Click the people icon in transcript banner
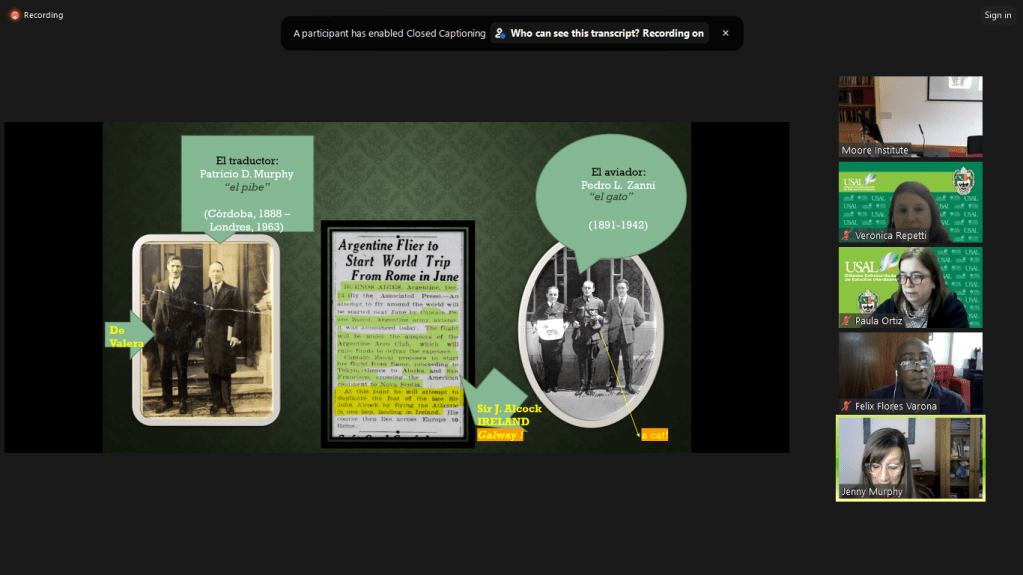Viewport: 1023px width, 575px height. coord(500,33)
